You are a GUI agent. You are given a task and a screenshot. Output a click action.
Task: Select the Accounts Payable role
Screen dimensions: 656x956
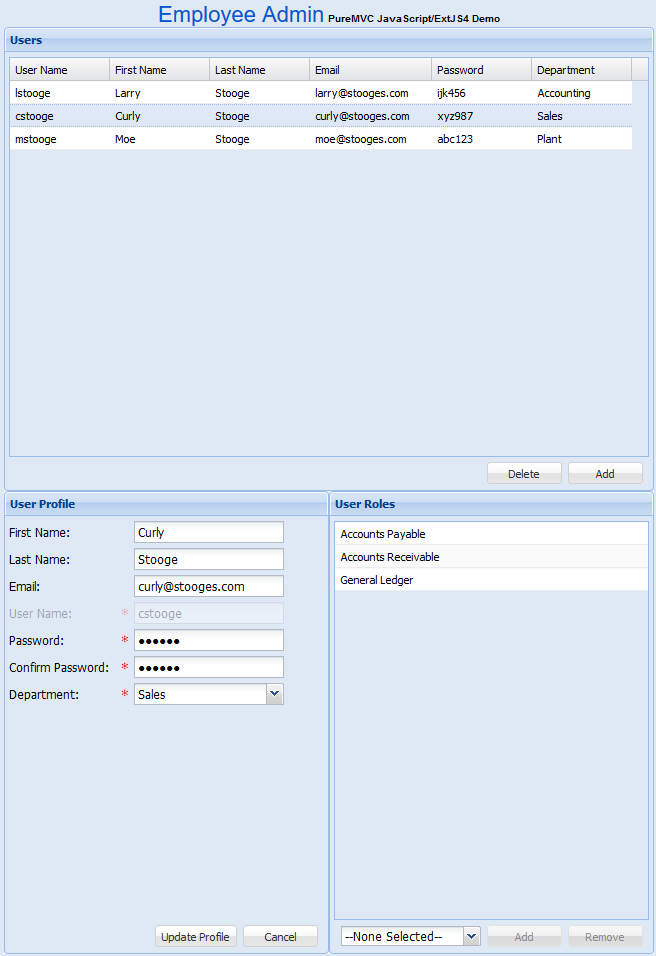491,533
